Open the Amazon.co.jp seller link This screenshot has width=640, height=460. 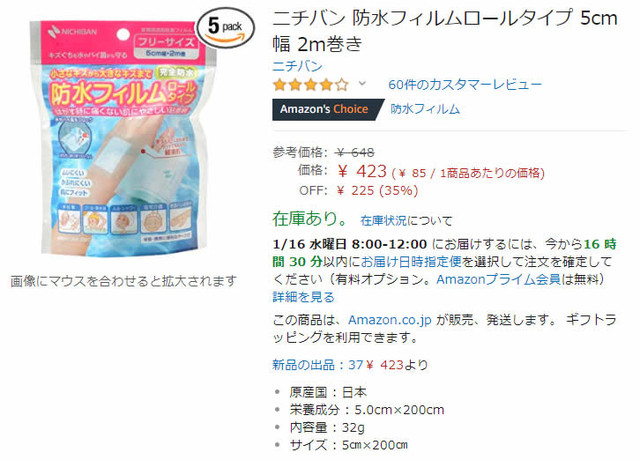point(390,320)
